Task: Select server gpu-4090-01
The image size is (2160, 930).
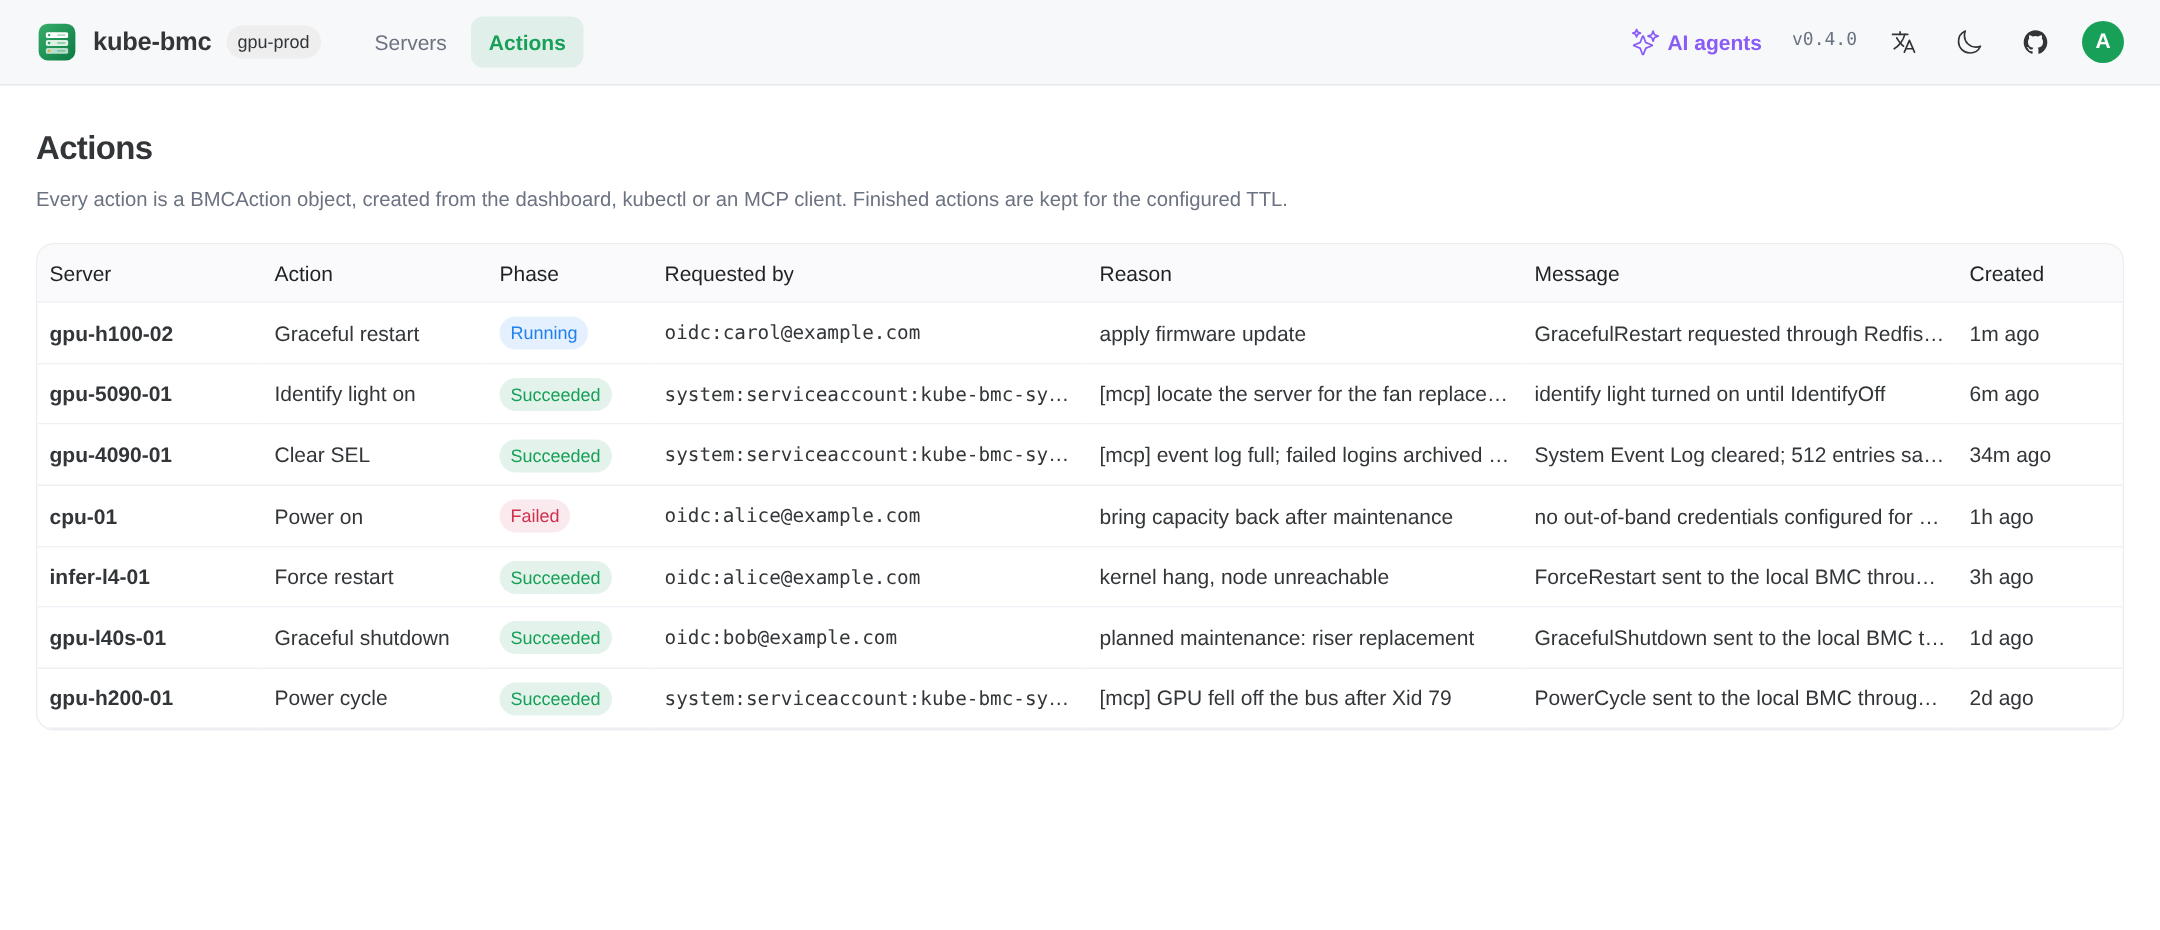Action: (x=111, y=455)
